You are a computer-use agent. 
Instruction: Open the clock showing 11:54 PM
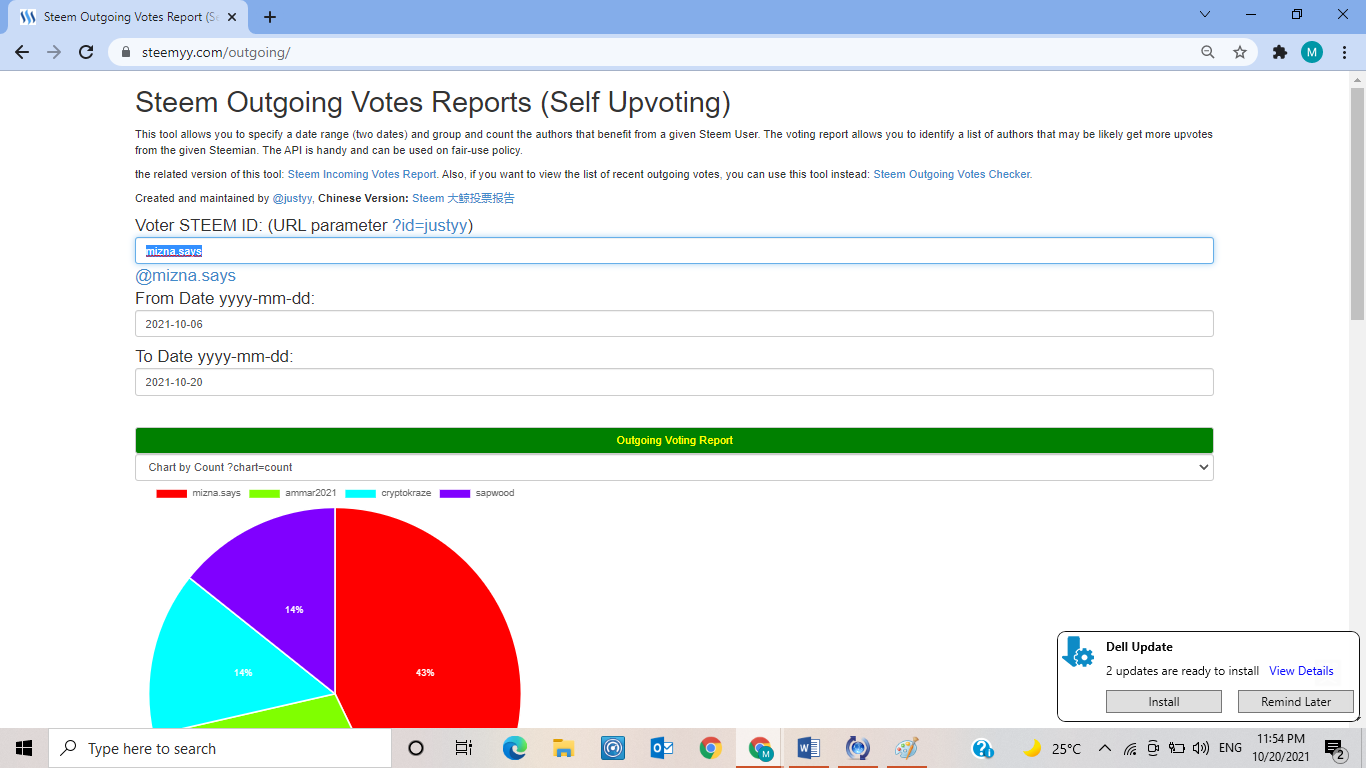click(1280, 748)
